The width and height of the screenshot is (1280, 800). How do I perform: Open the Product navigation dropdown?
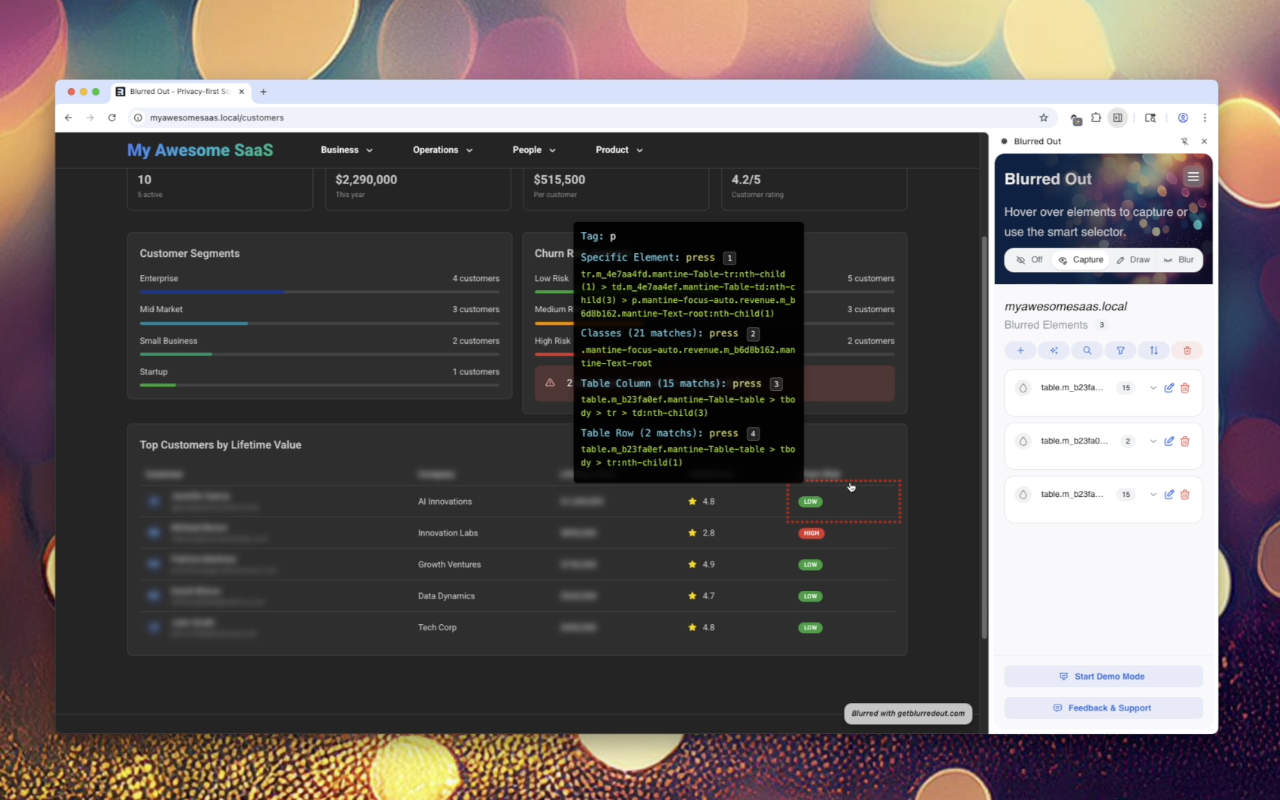(619, 150)
